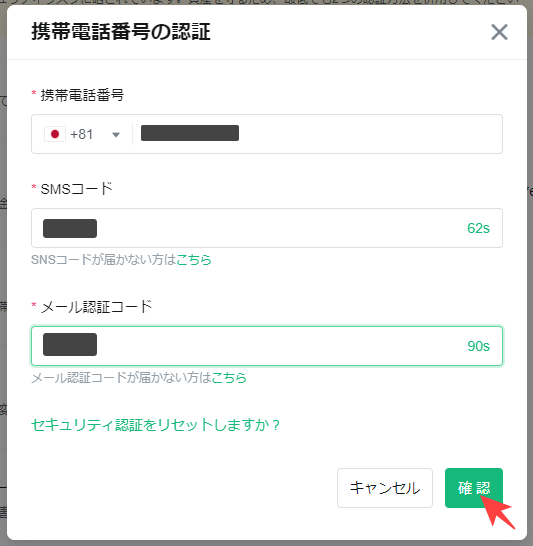
Task: Click the SMSコード field label
Action: click(77, 189)
